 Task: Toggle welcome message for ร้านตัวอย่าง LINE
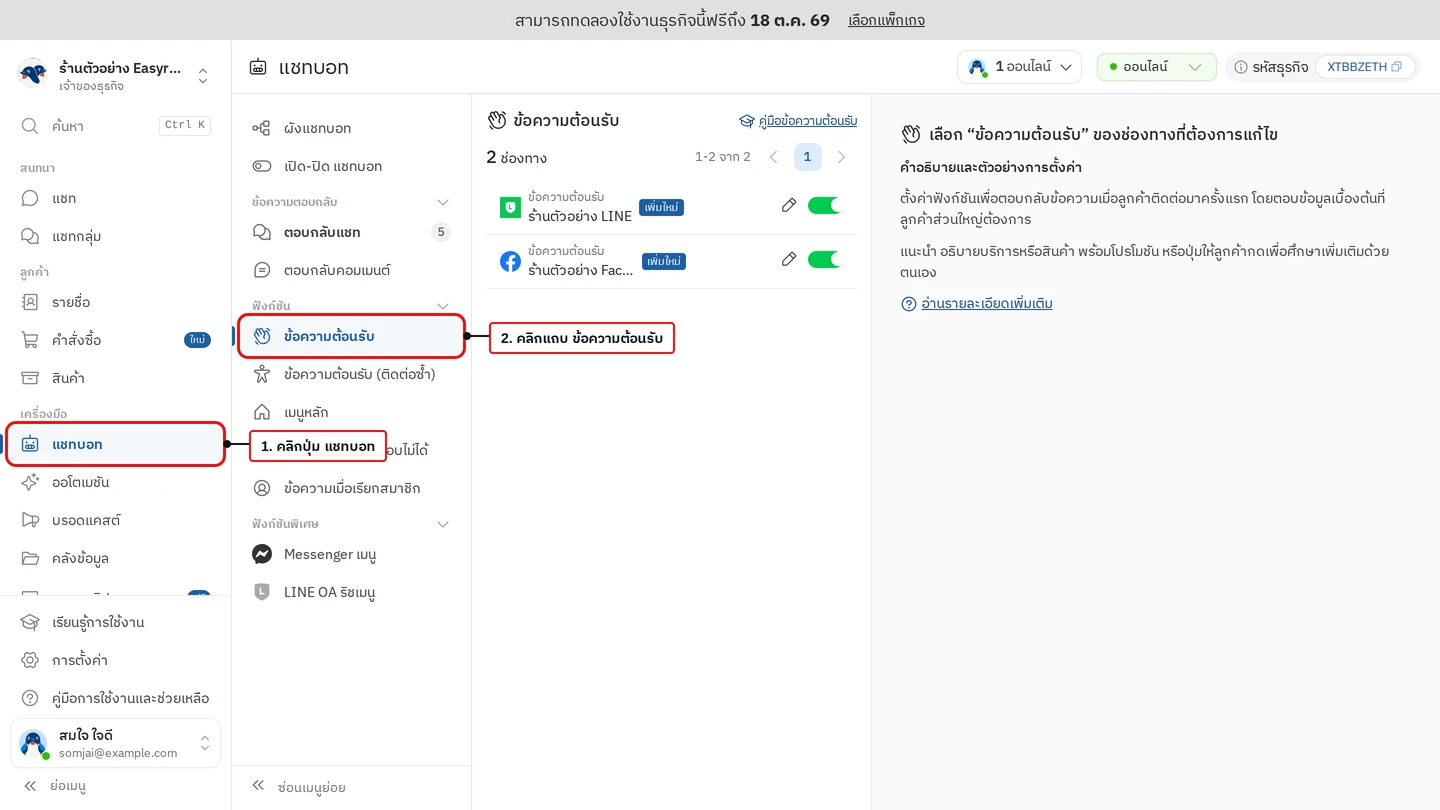pyautogui.click(x=826, y=205)
